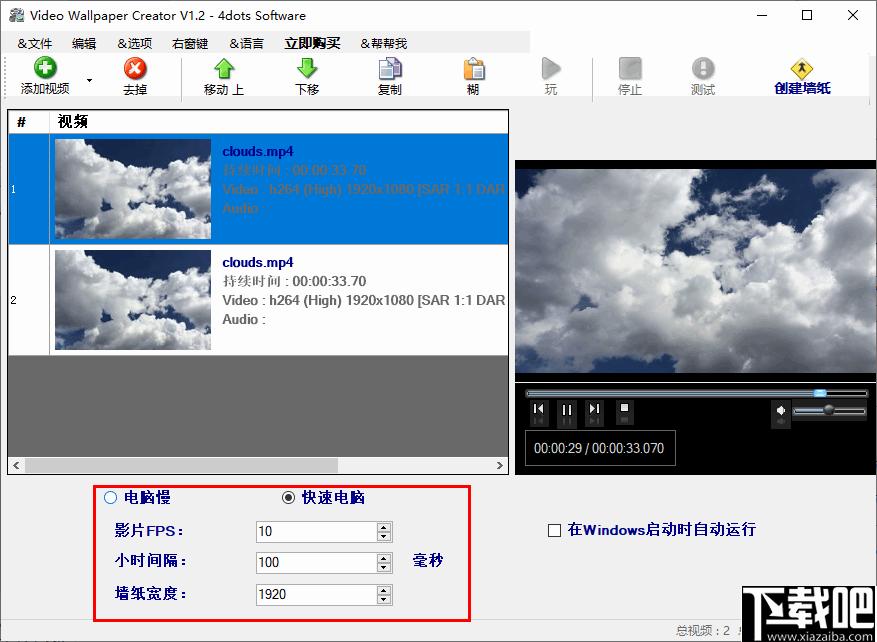
Task: Open the &选项 menu
Action: point(135,44)
